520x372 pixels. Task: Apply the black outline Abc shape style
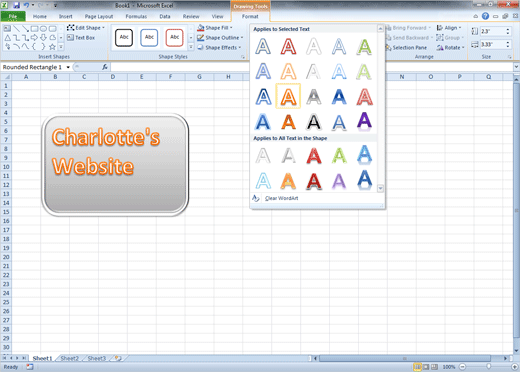pyautogui.click(x=124, y=37)
